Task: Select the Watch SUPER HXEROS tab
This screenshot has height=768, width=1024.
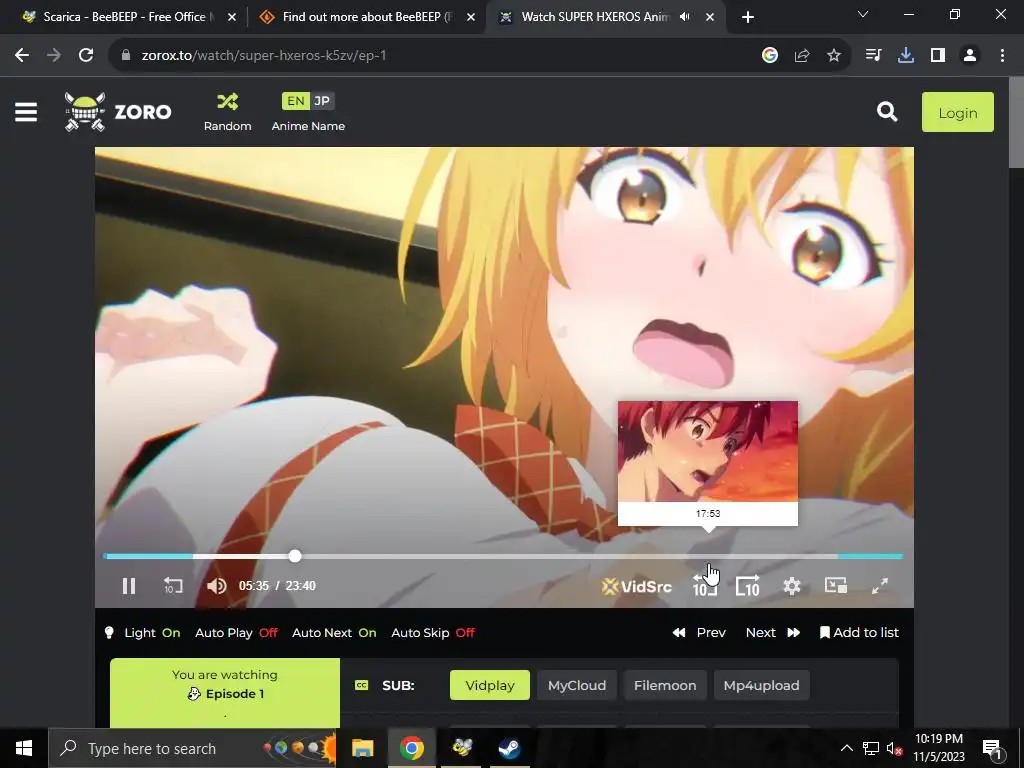Action: [x=594, y=17]
